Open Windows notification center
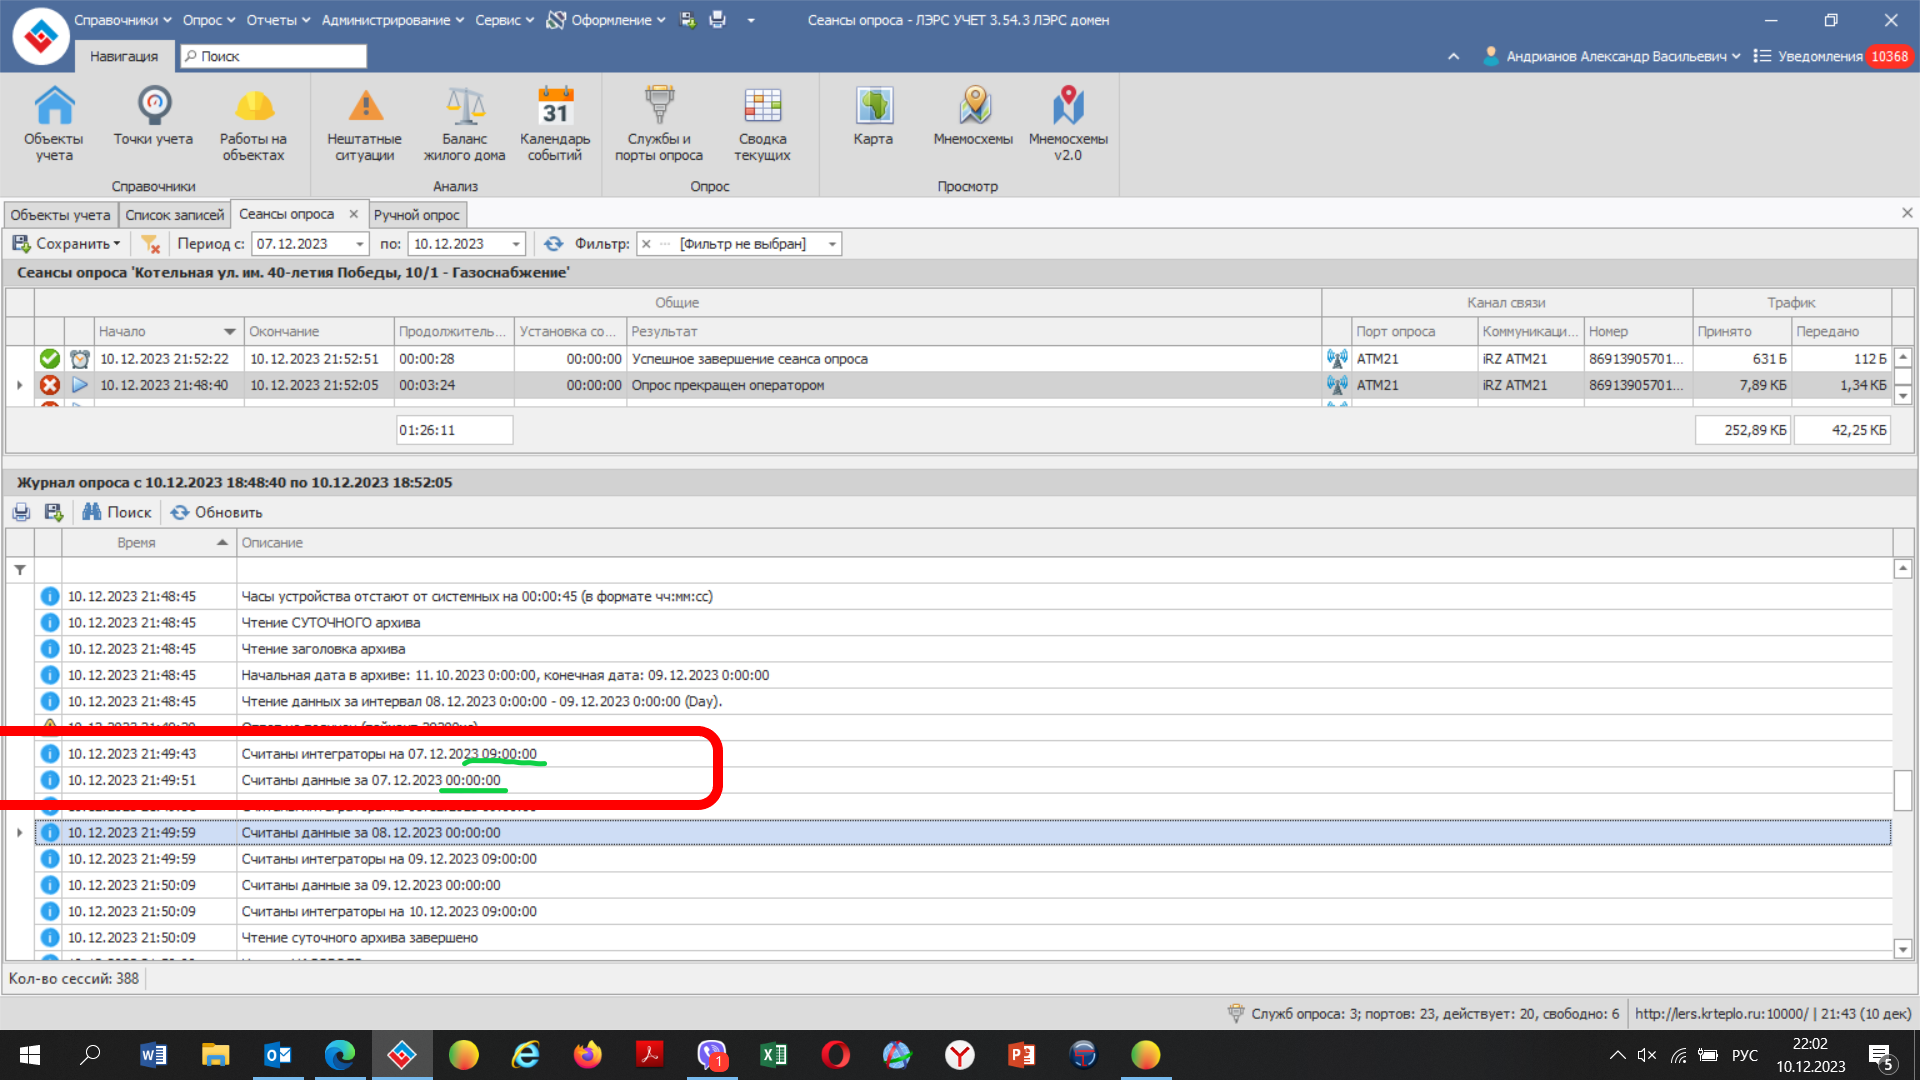Screen dimensions: 1920x1080 (1881, 1055)
